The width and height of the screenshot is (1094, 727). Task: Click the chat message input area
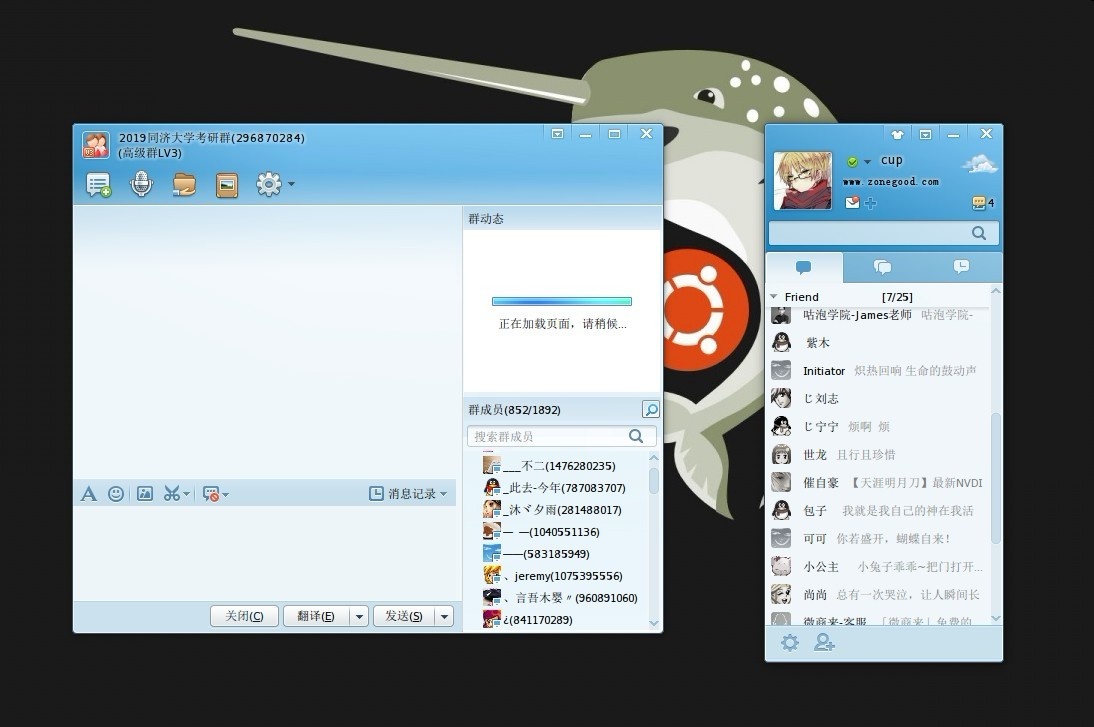[265, 553]
